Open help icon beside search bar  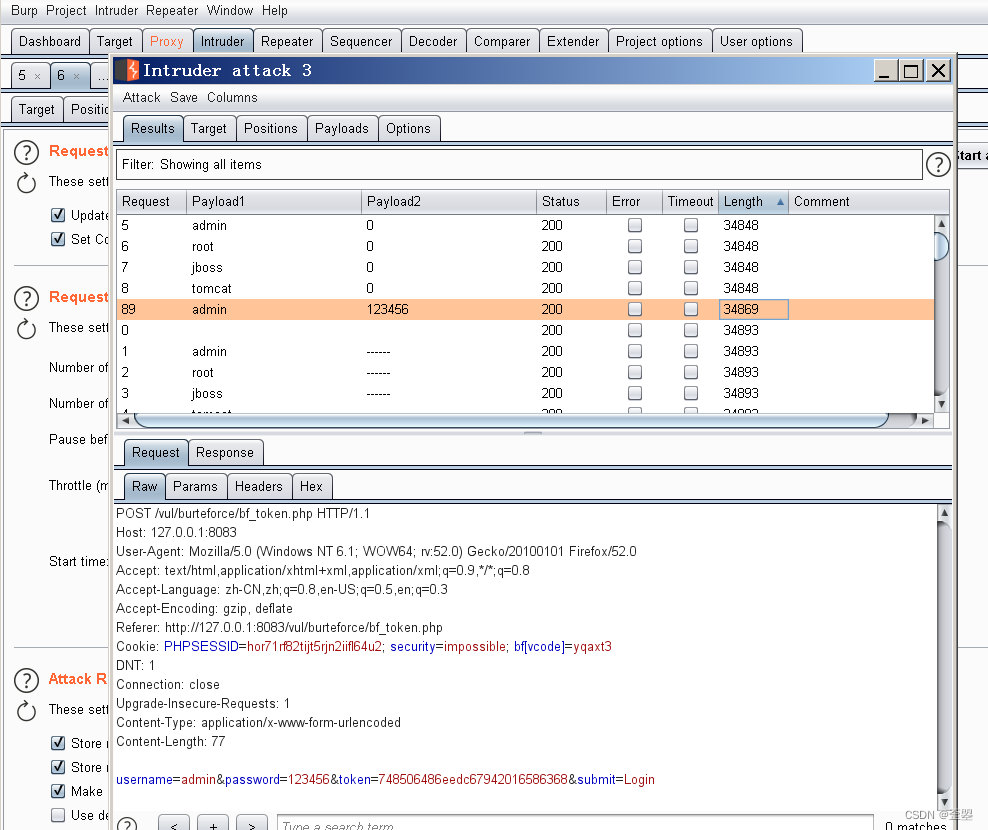127,824
